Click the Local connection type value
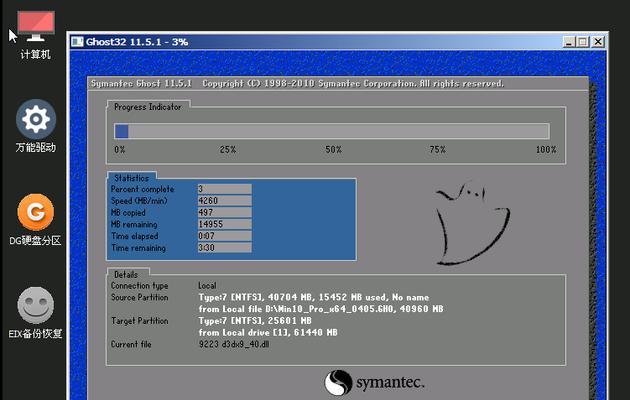This screenshot has width=630, height=400. point(207,286)
